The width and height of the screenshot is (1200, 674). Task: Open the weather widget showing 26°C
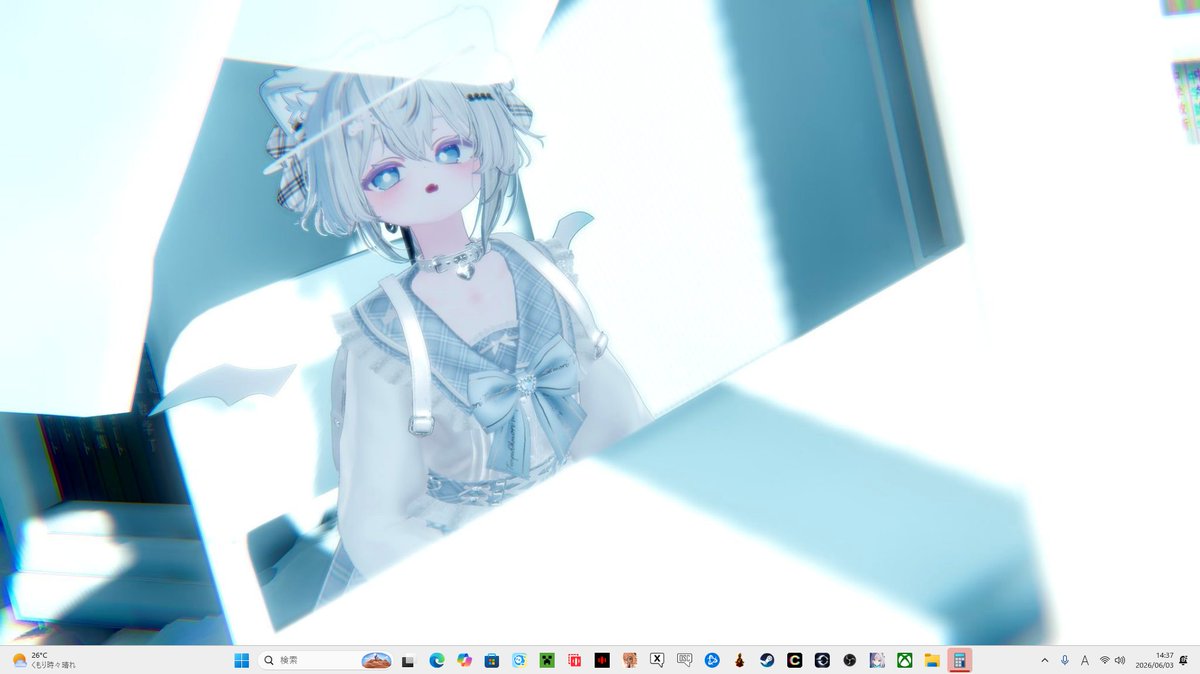coord(44,660)
